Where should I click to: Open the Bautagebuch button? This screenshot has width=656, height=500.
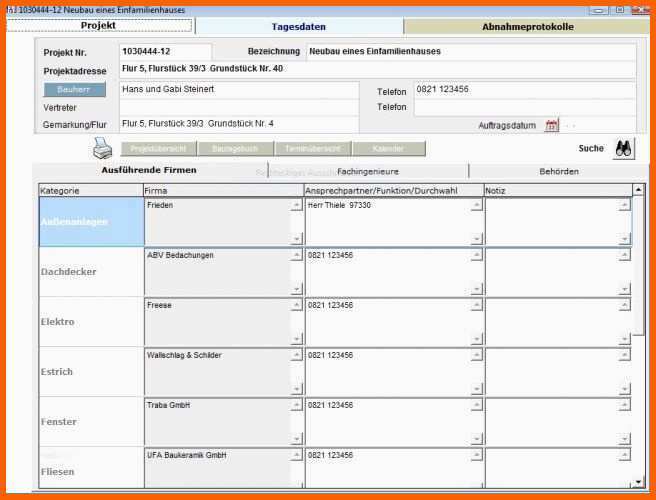[235, 149]
